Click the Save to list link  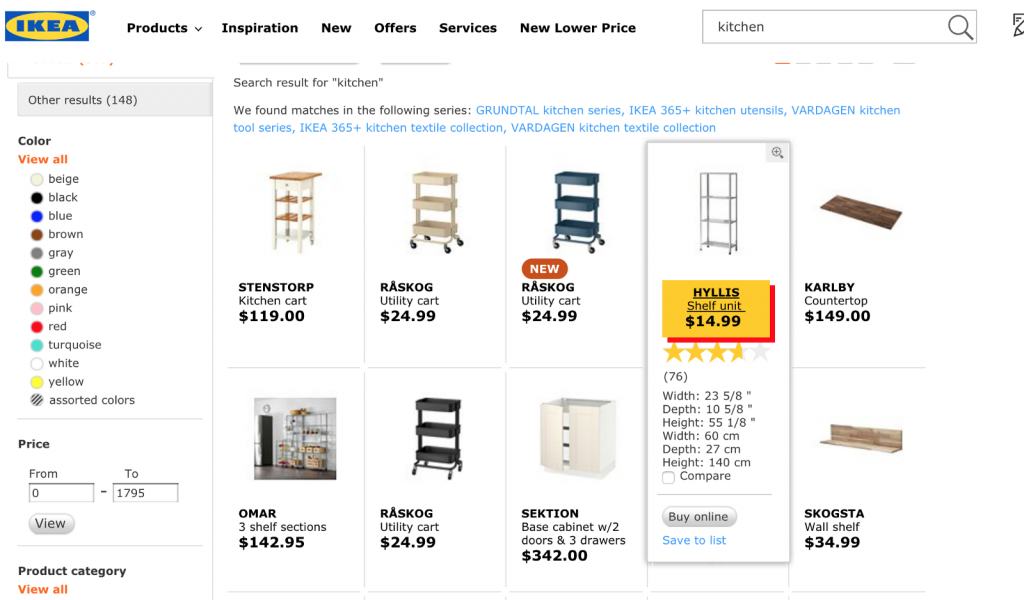click(x=694, y=540)
